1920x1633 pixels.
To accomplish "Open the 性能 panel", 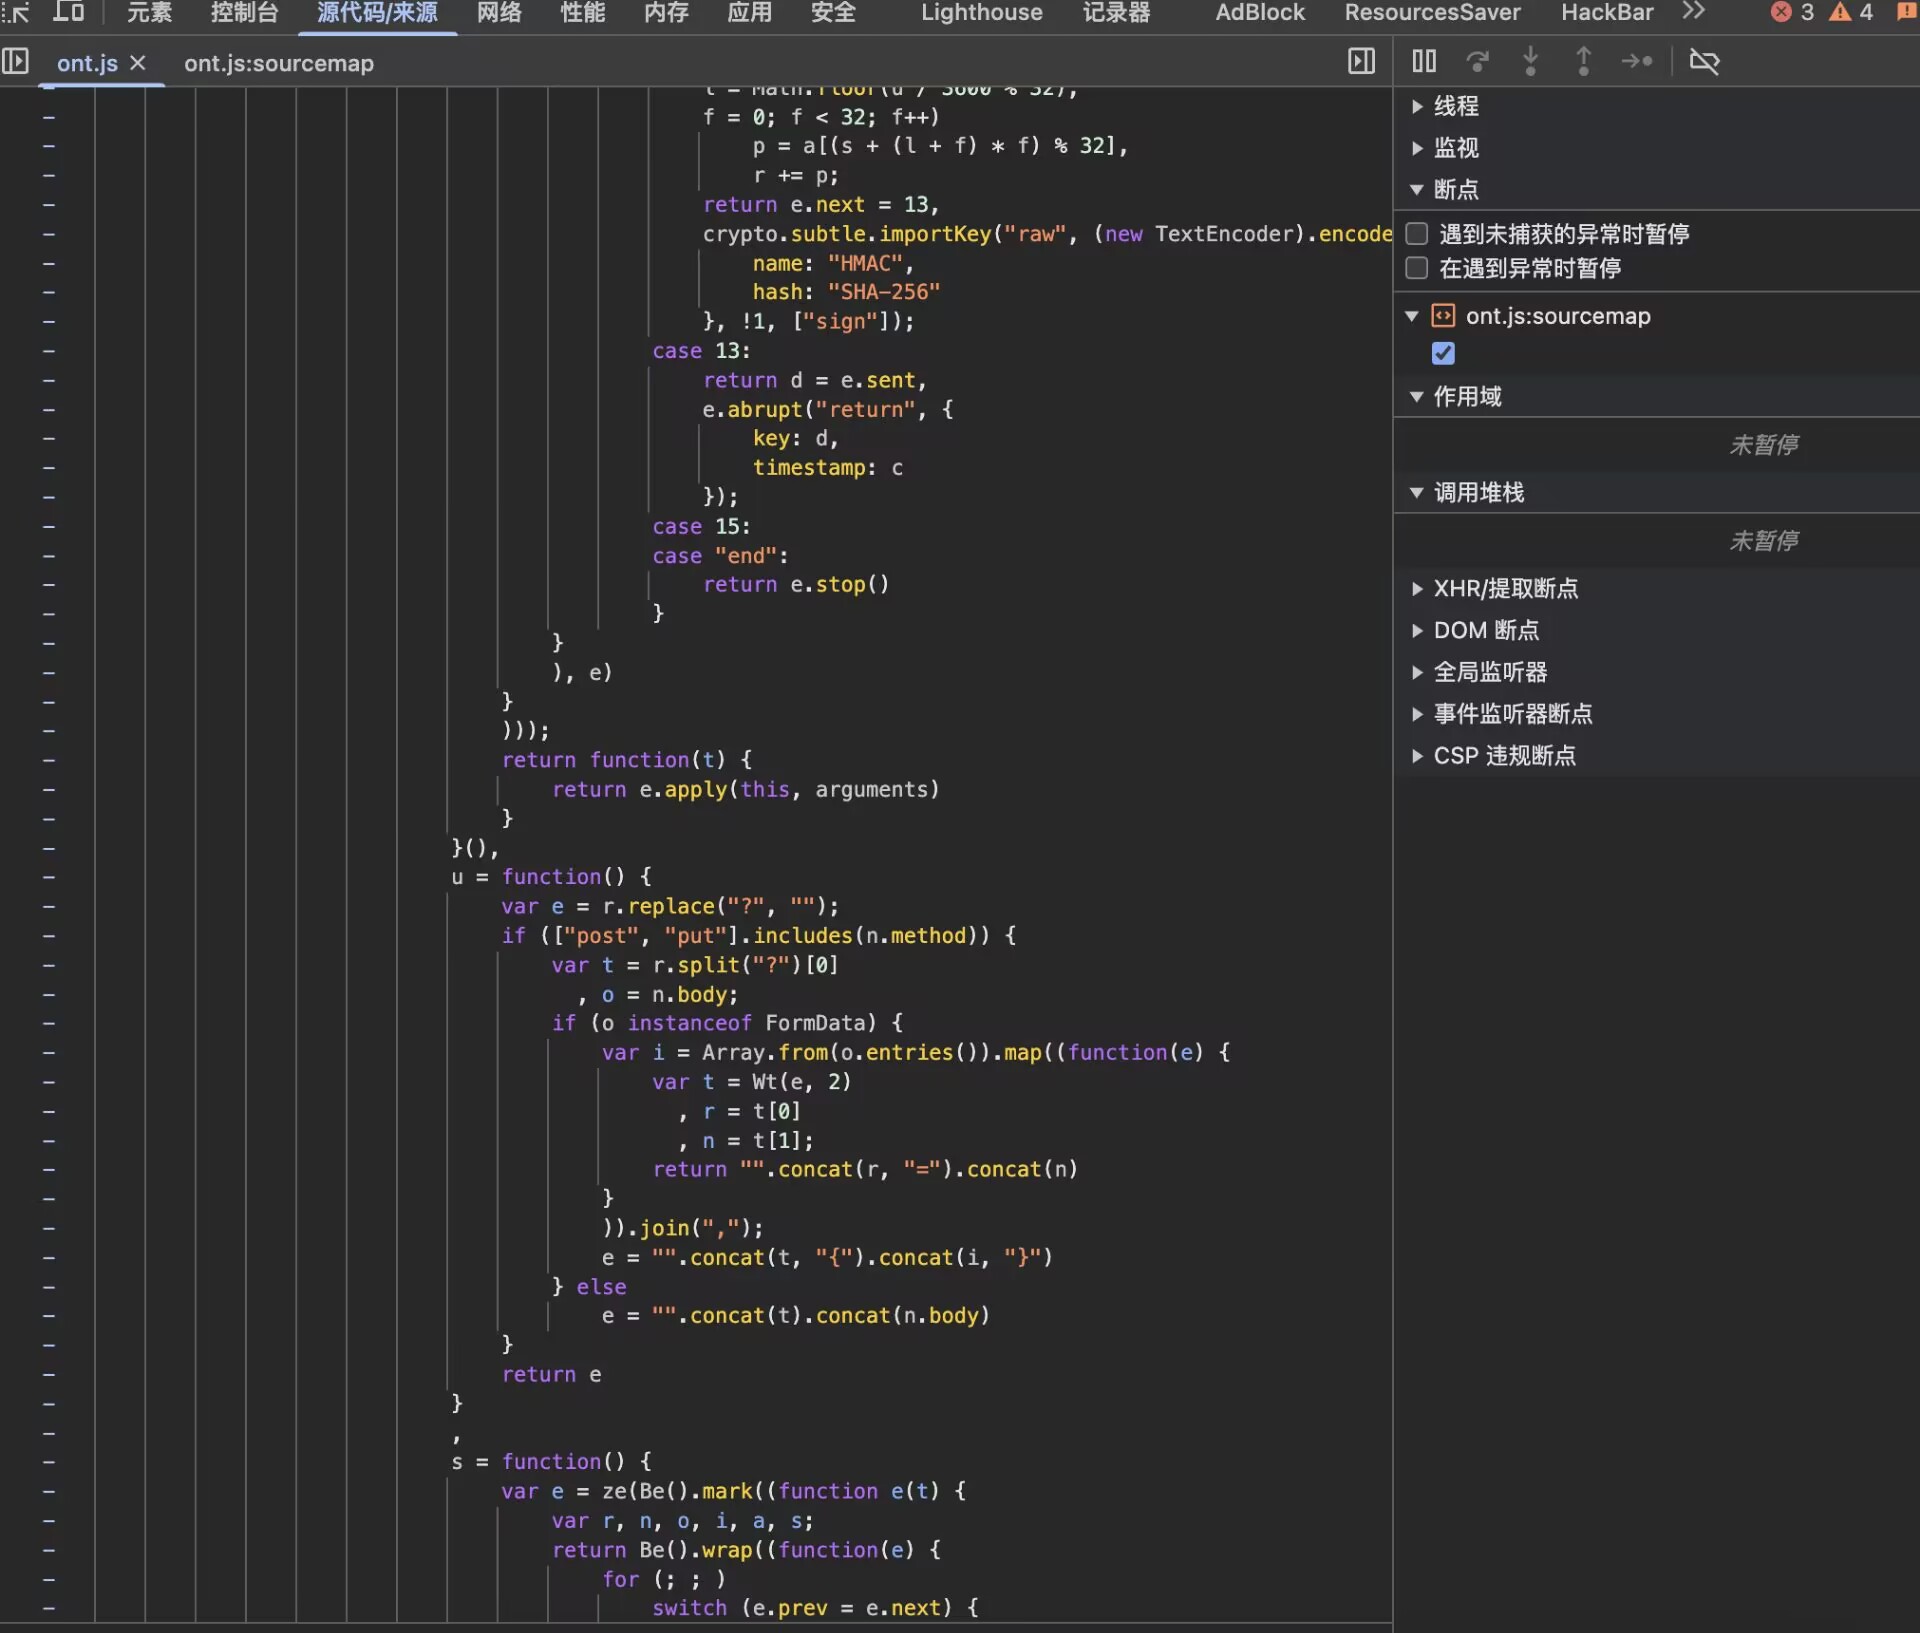I will (582, 12).
